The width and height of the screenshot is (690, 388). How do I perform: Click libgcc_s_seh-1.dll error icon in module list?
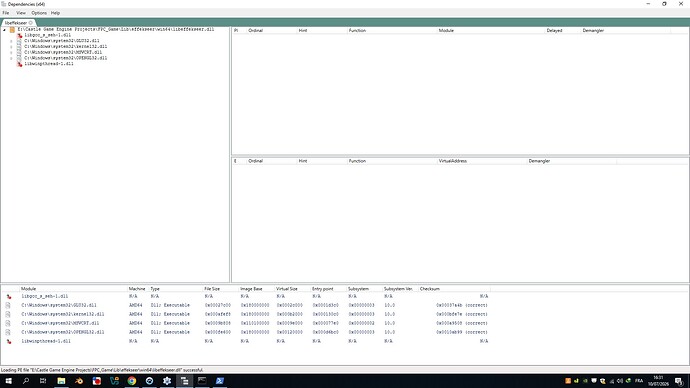8,296
